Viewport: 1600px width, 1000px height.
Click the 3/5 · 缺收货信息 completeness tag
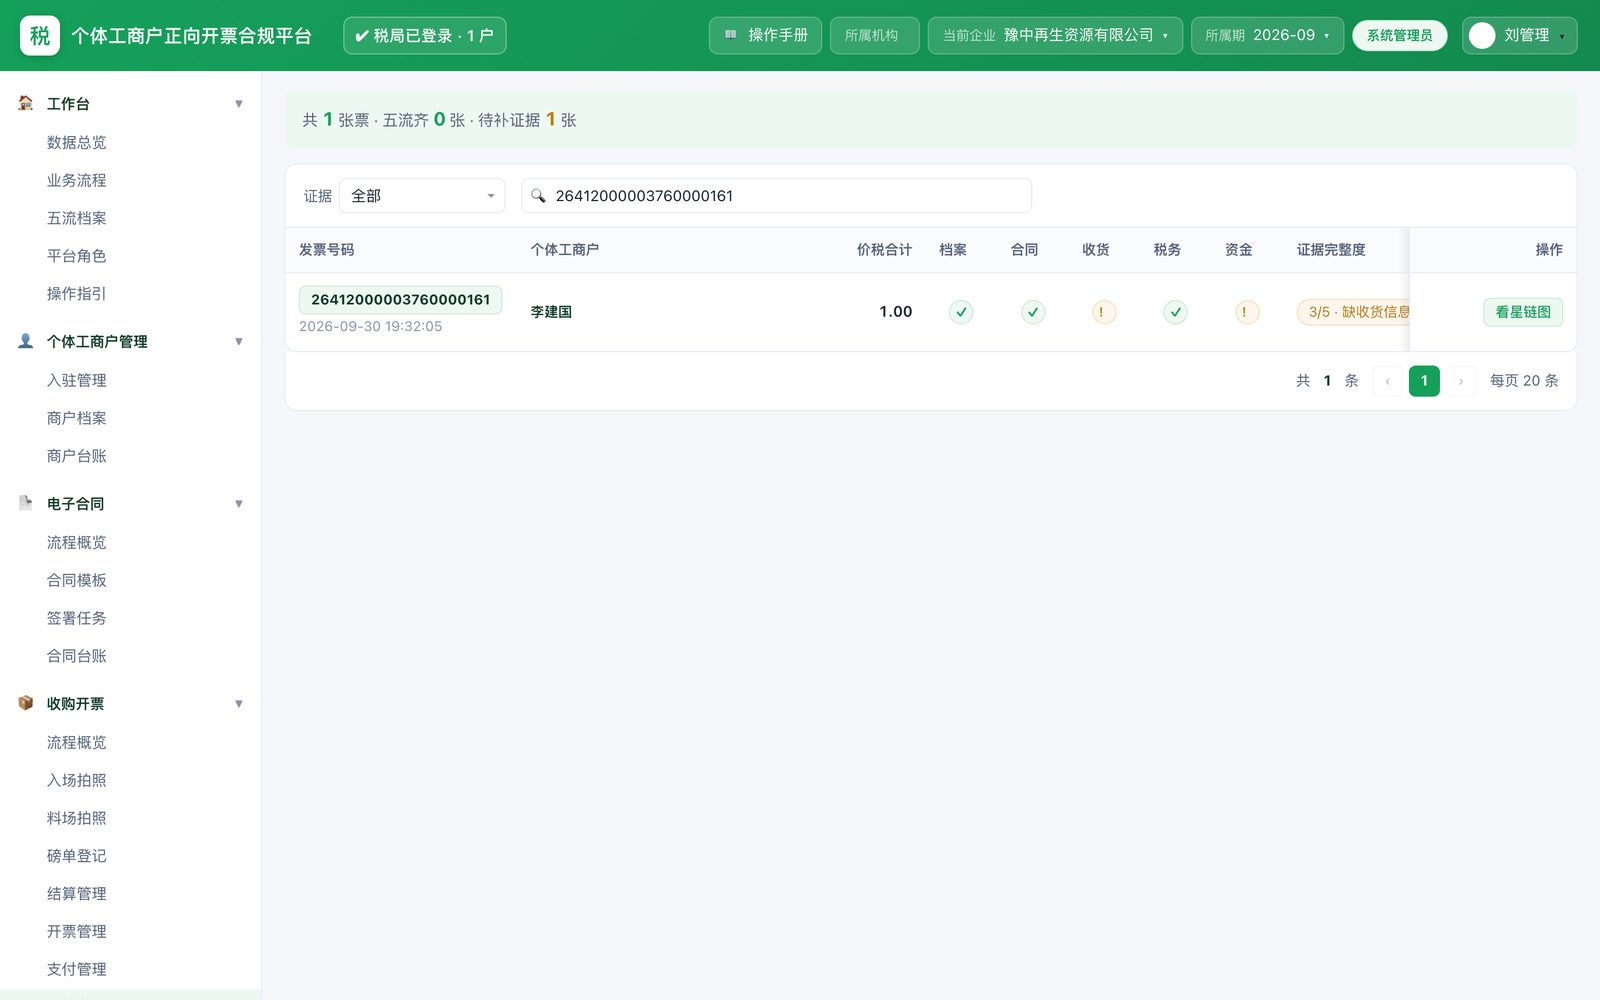coord(1353,312)
